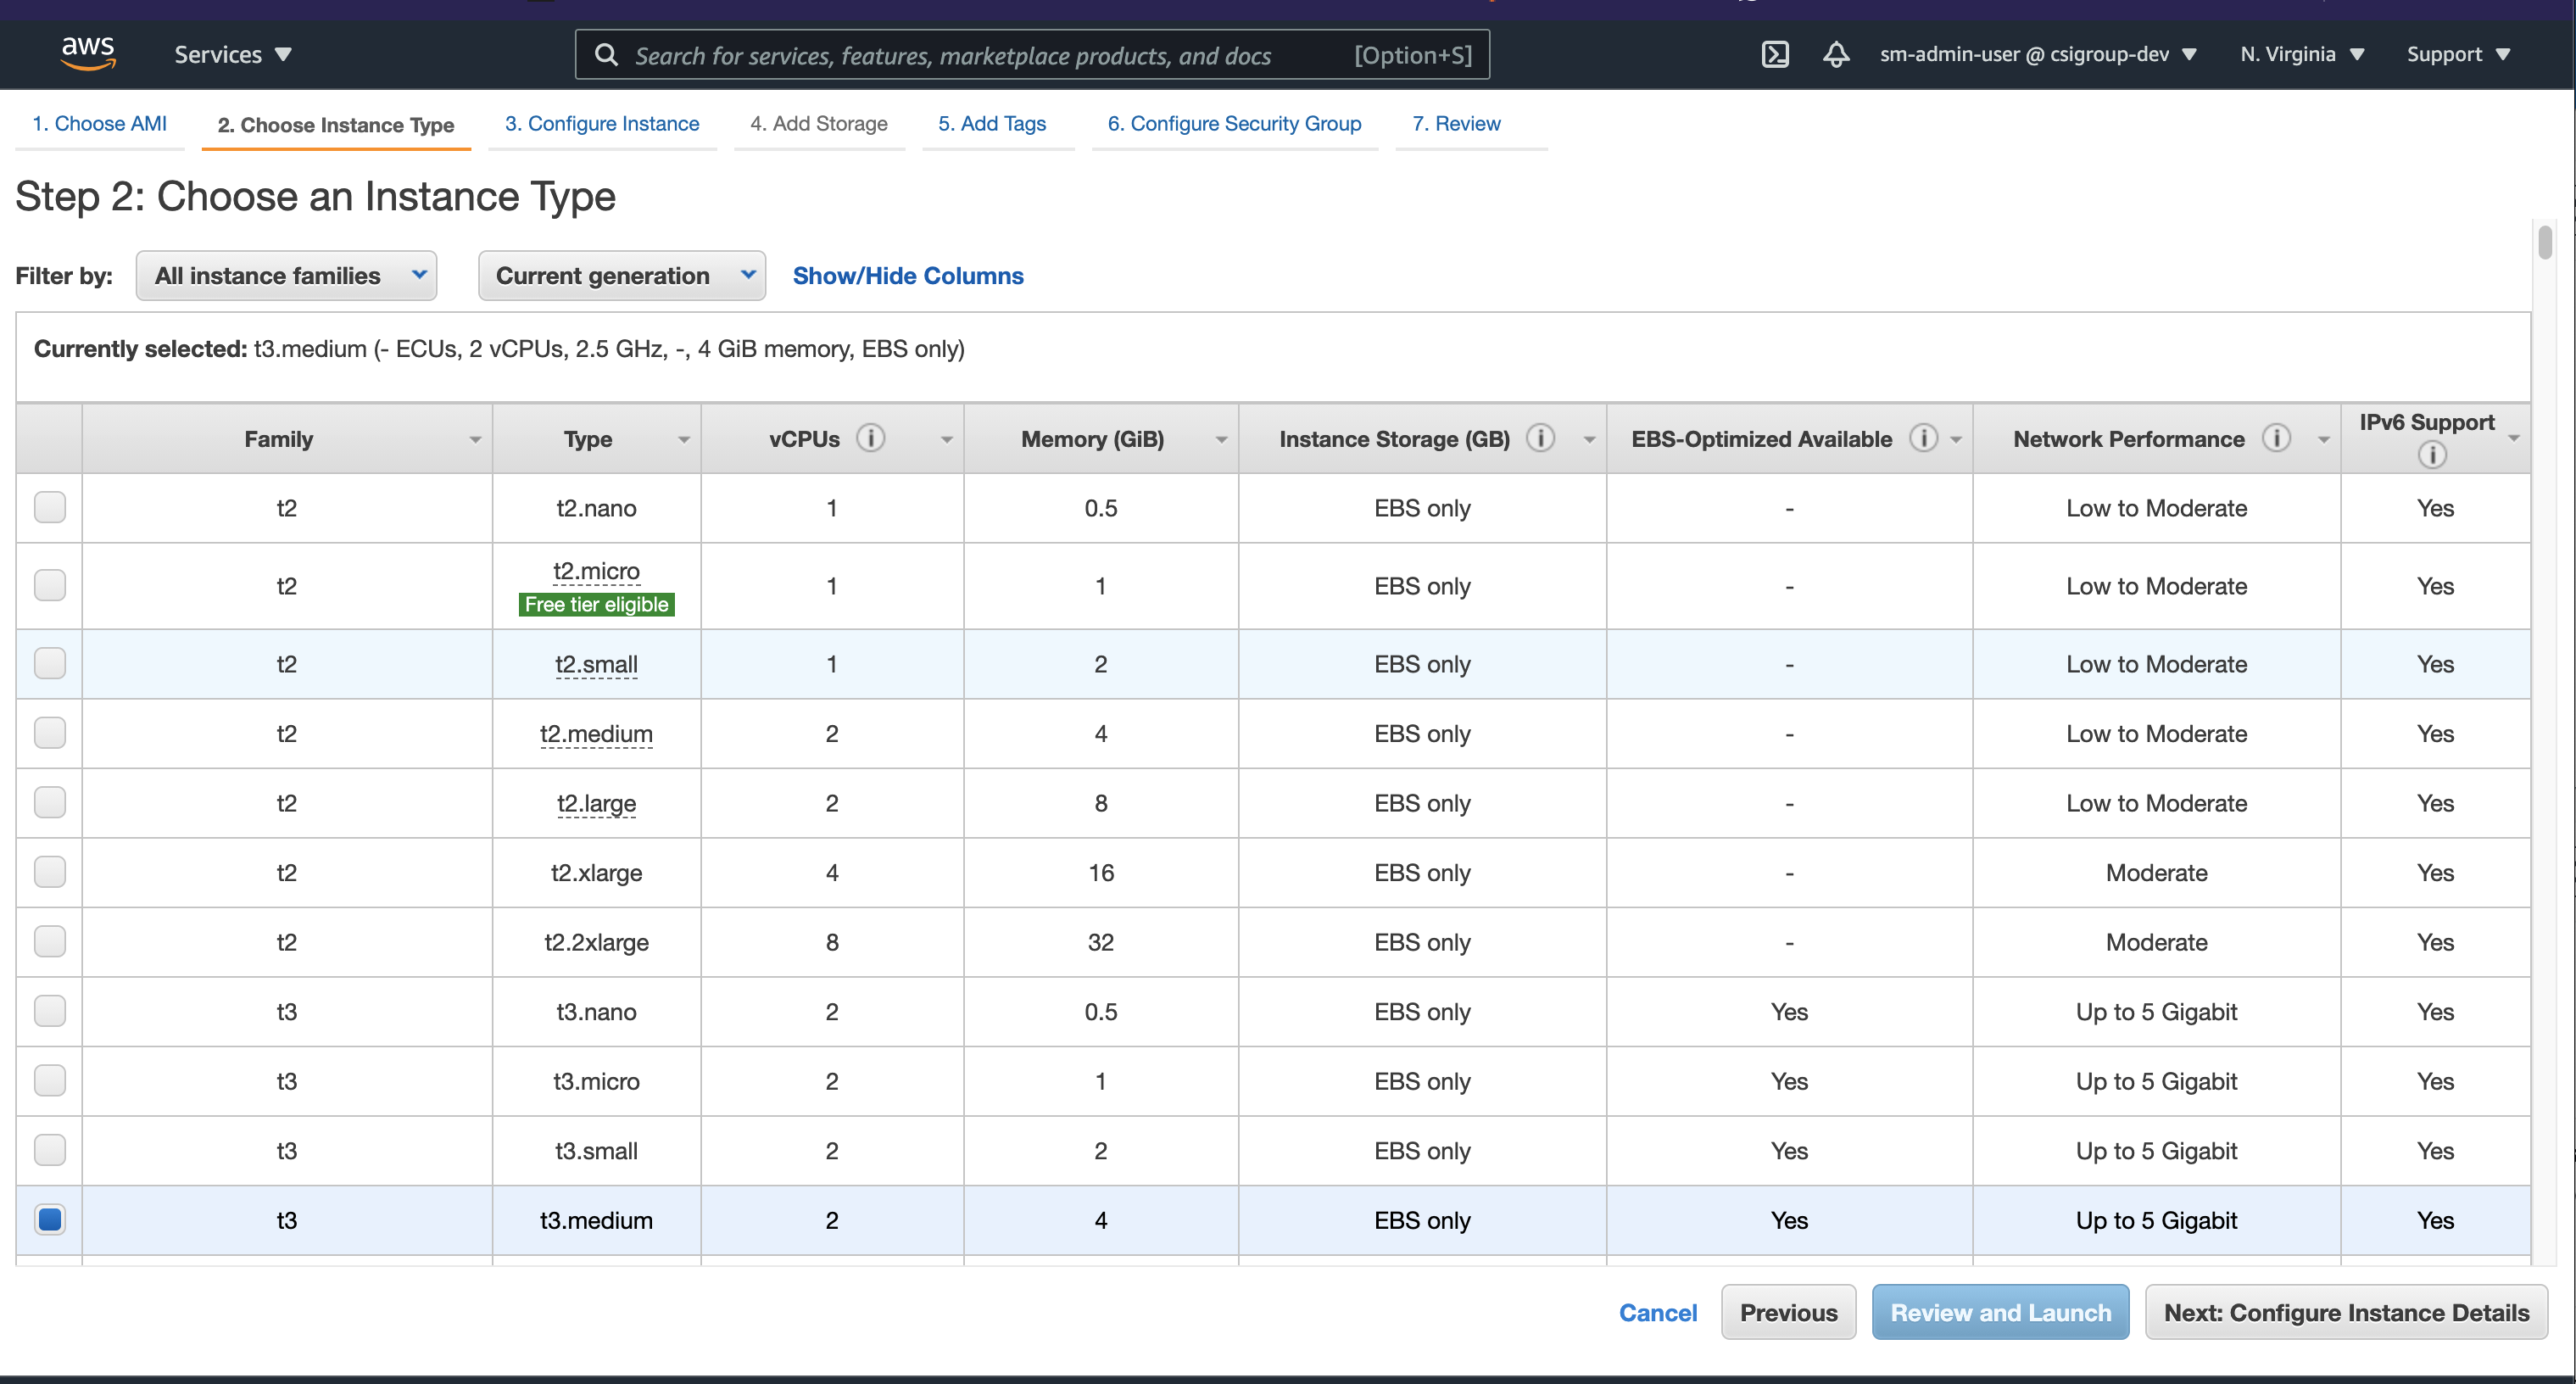Click 2. Choose Instance Type tab
The height and width of the screenshot is (1384, 2576).
click(336, 125)
